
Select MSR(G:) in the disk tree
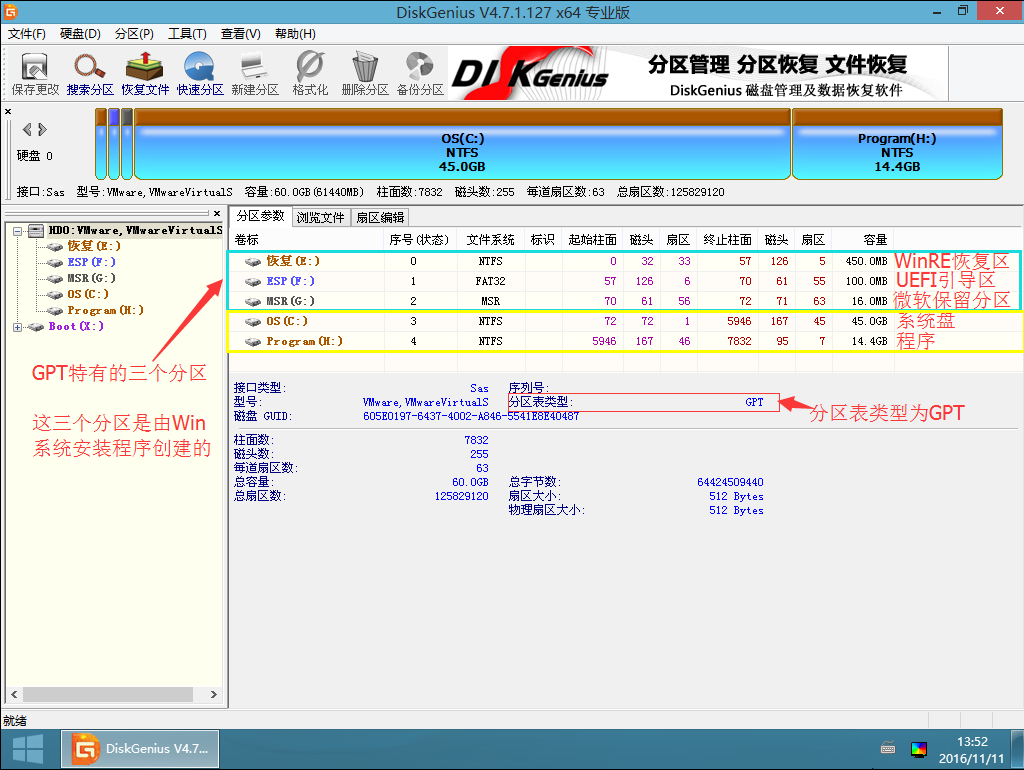91,278
